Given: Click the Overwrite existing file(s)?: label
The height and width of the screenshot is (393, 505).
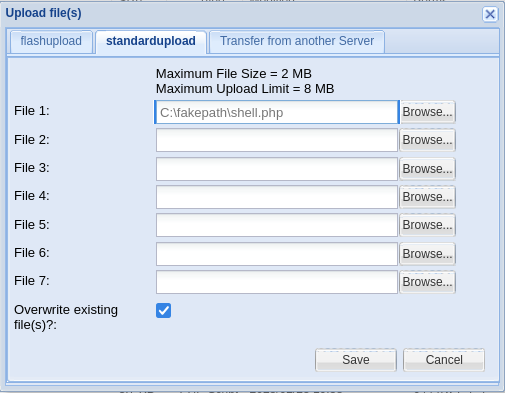Looking at the screenshot, I should (66, 317).
